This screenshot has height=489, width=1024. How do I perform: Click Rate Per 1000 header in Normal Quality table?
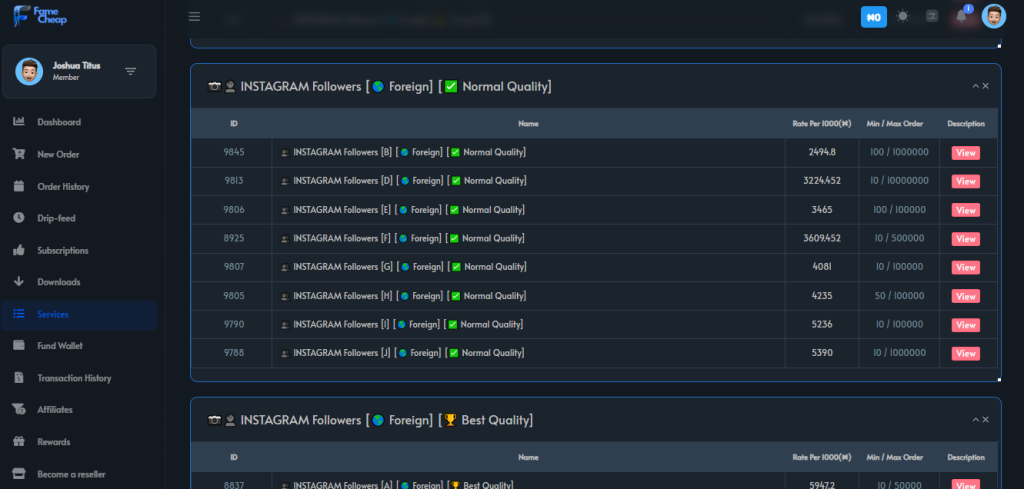tap(822, 123)
